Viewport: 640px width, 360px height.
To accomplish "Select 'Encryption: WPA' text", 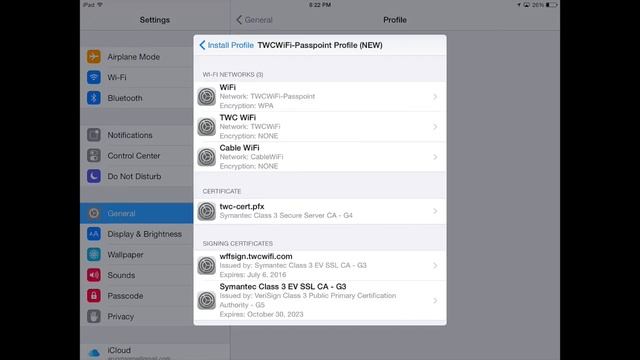I will pyautogui.click(x=247, y=106).
